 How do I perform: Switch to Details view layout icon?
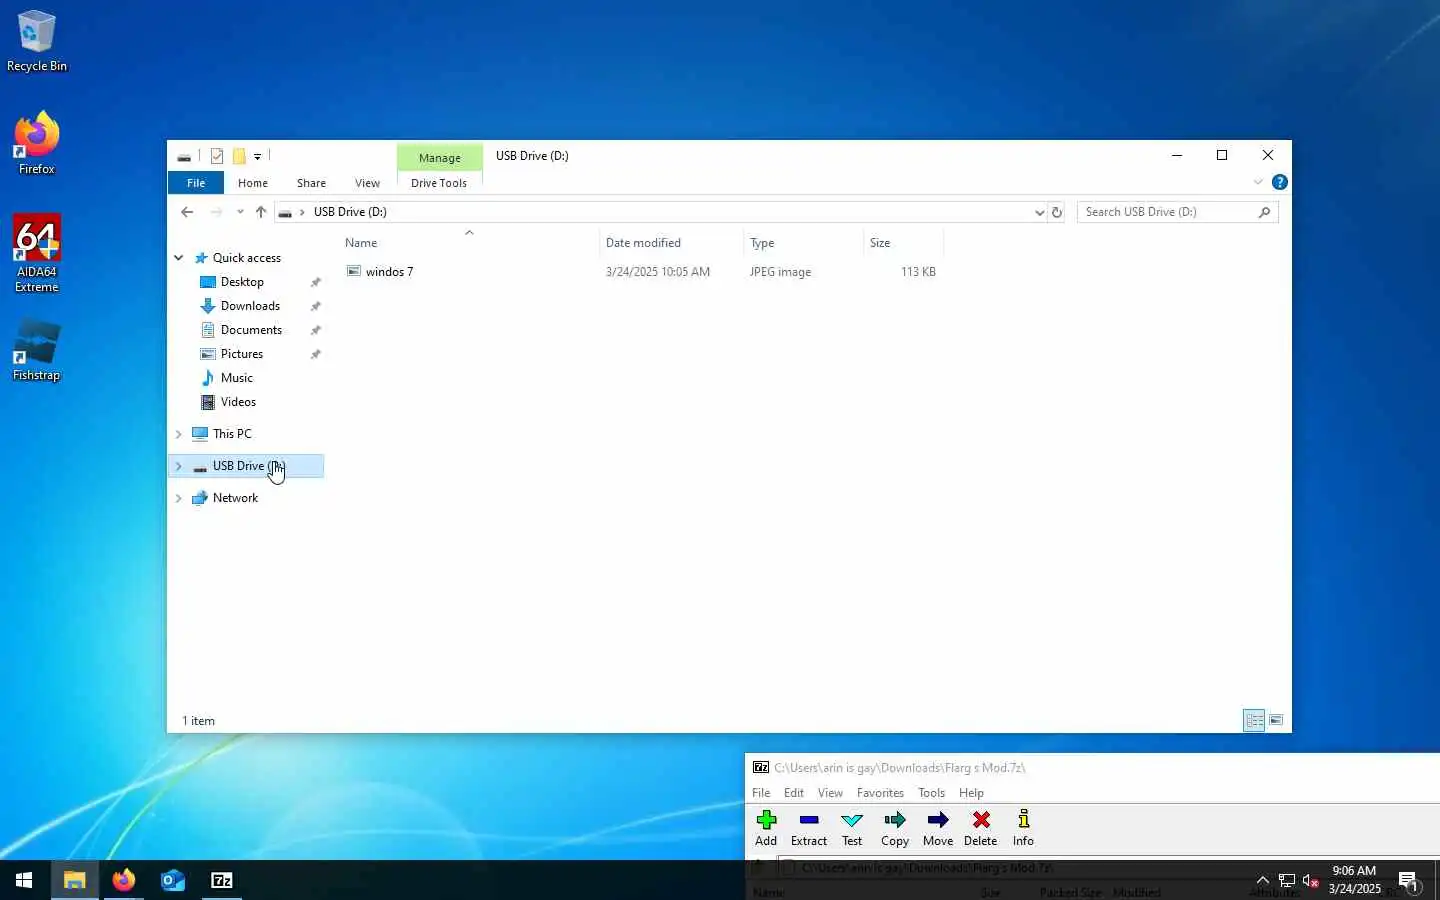1254,720
